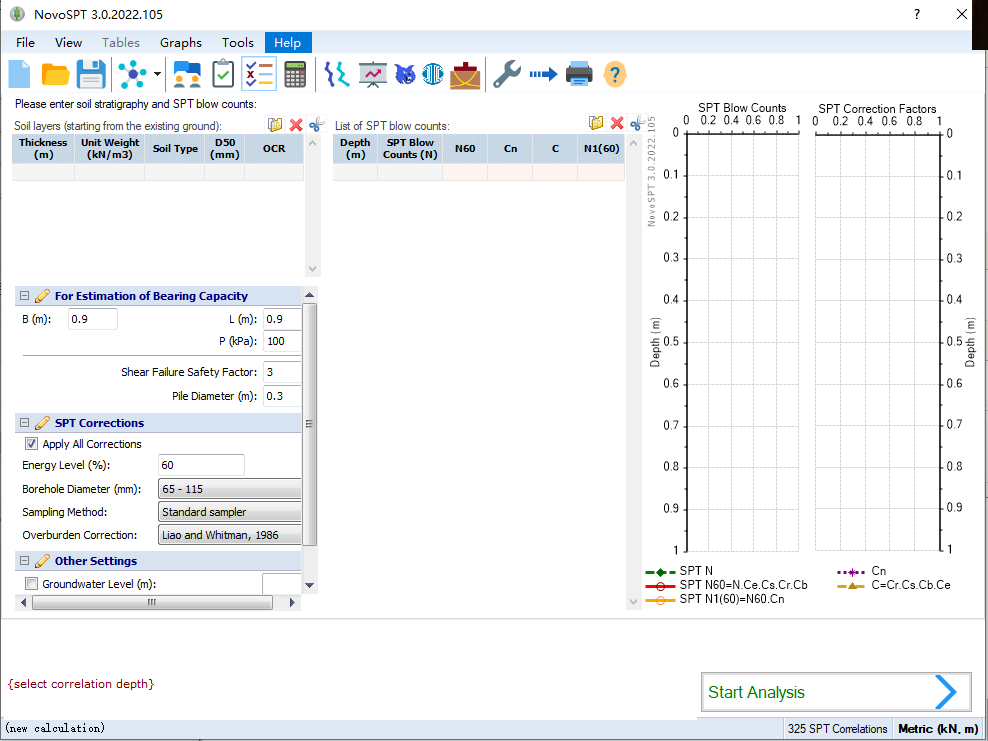
Task: Click the Soil Type column header
Action: coord(175,149)
